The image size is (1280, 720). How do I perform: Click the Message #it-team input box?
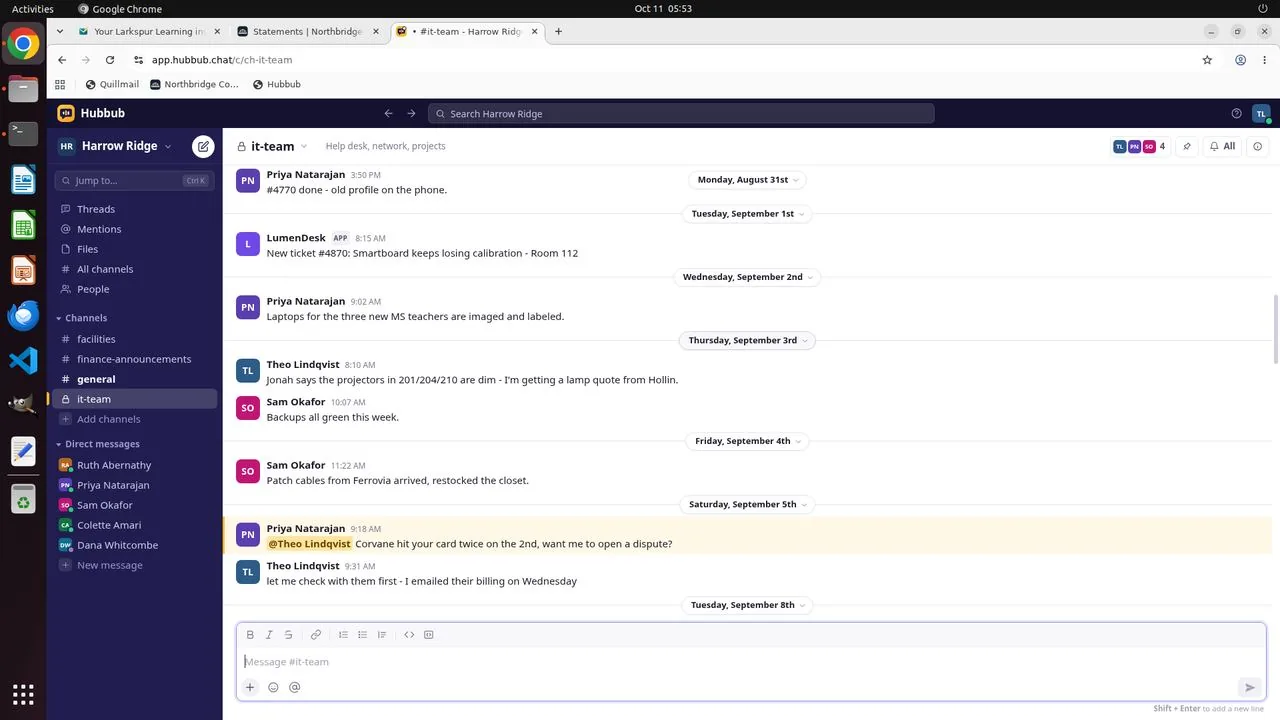tap(751, 662)
